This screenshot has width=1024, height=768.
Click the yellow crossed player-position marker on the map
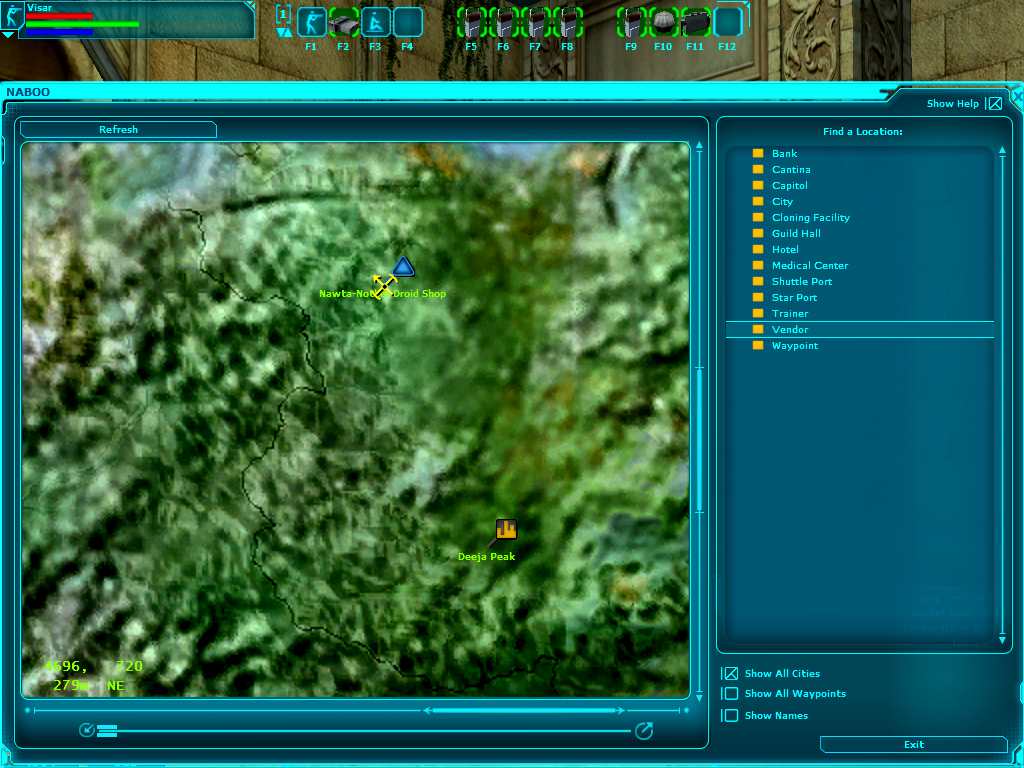click(x=384, y=286)
